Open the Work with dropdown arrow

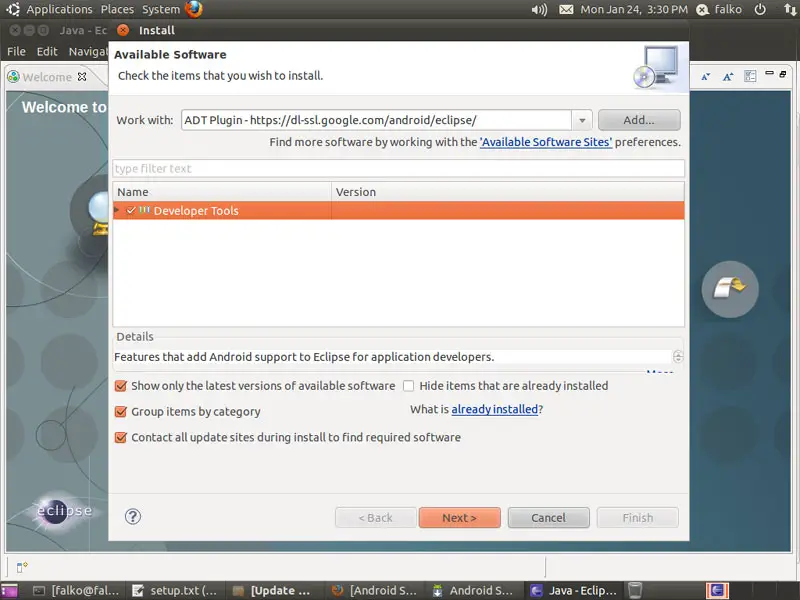[x=582, y=120]
